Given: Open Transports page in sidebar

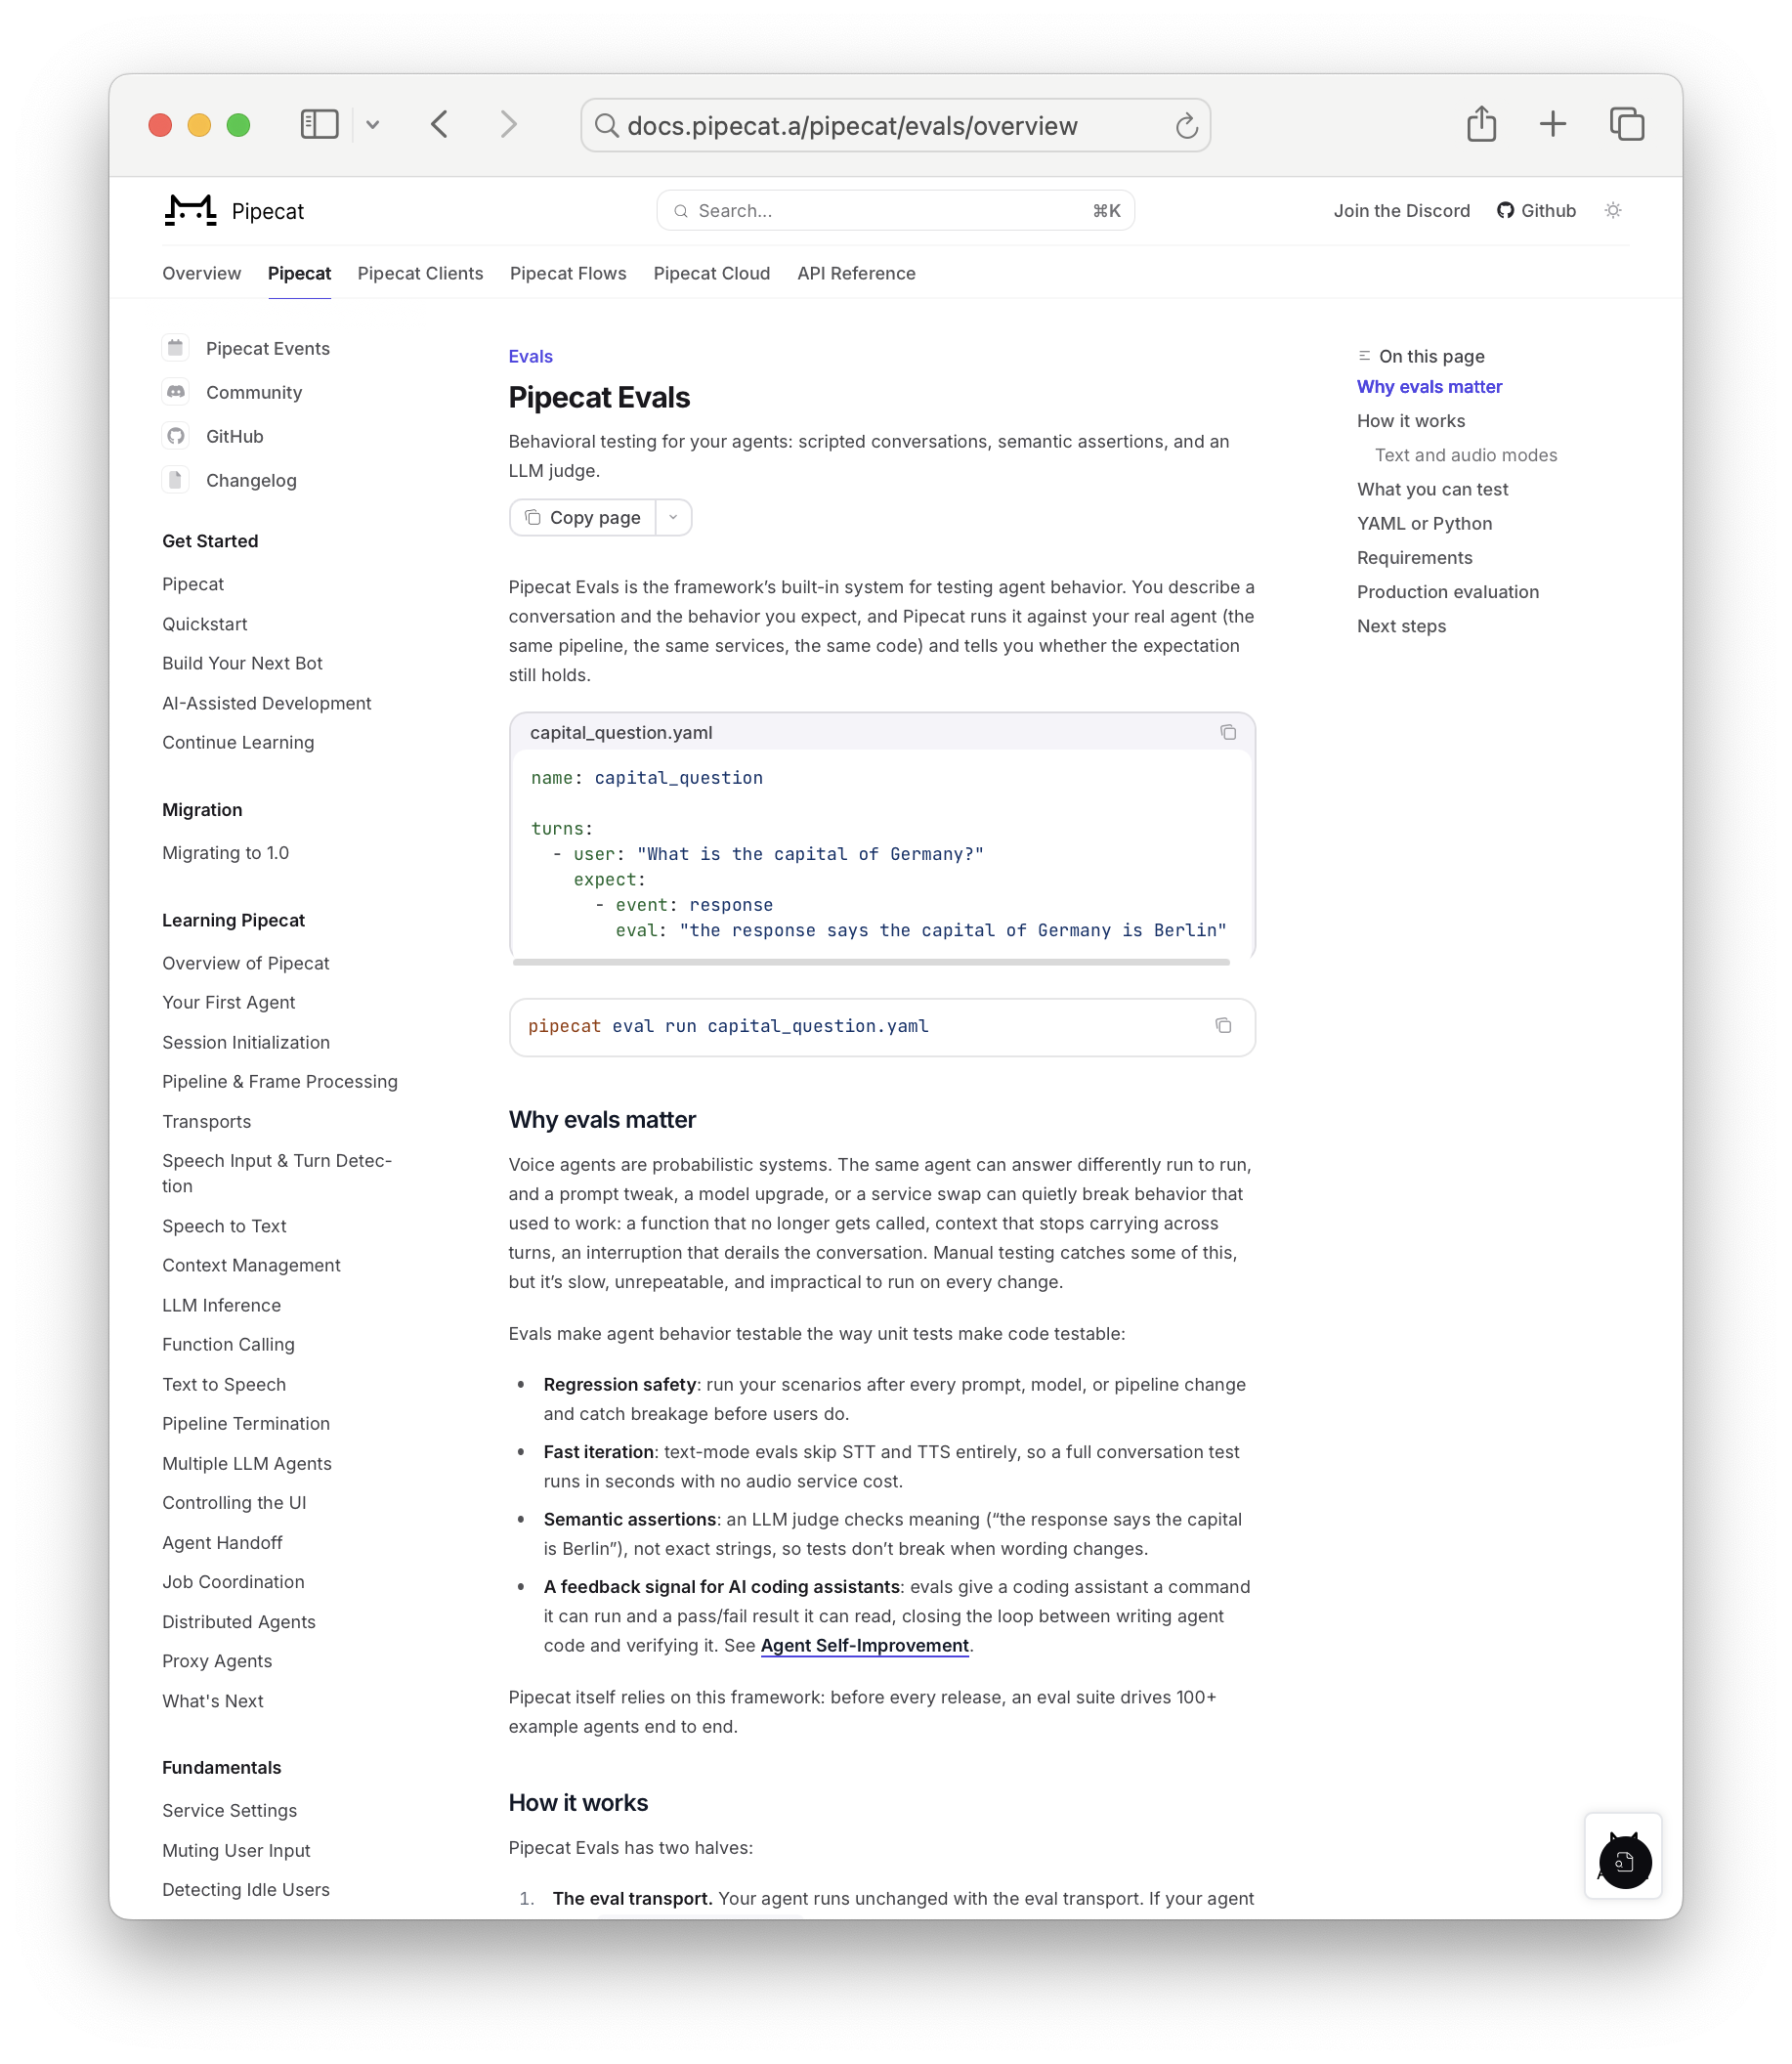Looking at the screenshot, I should [206, 1120].
